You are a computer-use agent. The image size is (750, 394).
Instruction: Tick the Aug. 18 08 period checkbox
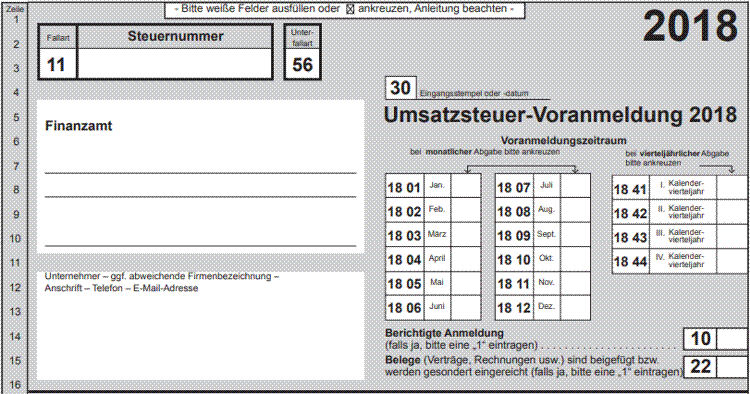575,210
